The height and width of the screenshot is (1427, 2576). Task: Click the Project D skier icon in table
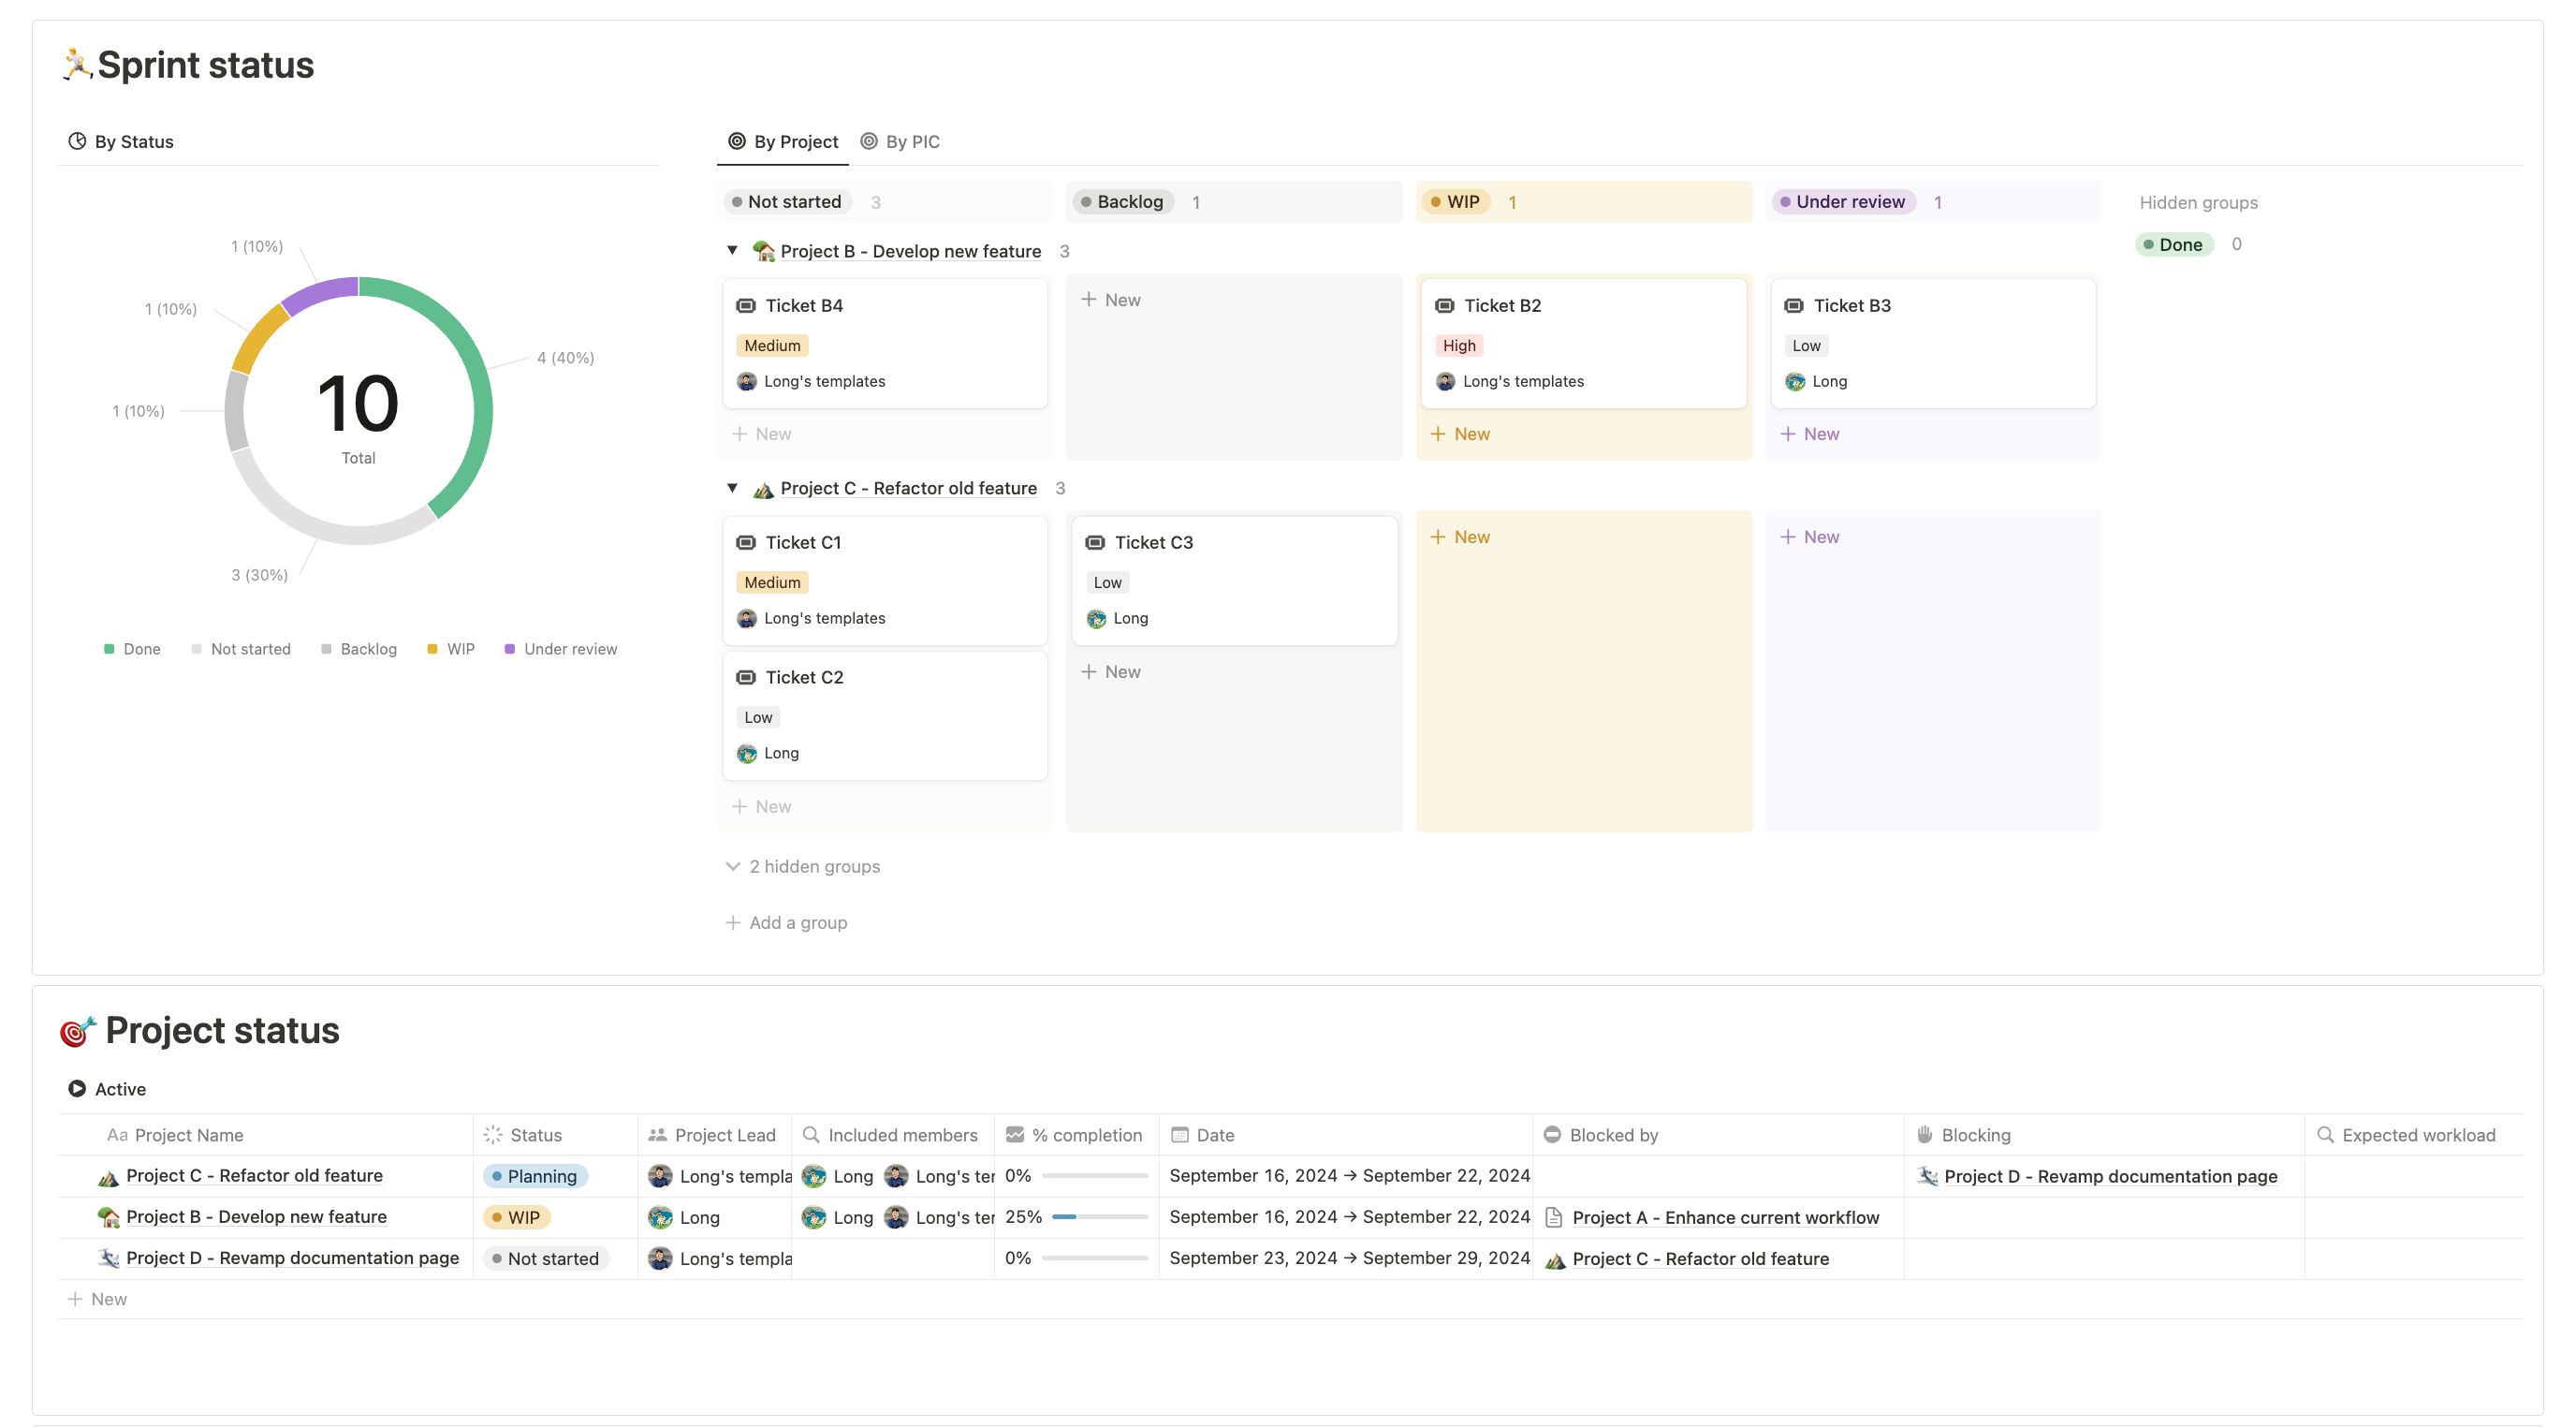[x=109, y=1259]
